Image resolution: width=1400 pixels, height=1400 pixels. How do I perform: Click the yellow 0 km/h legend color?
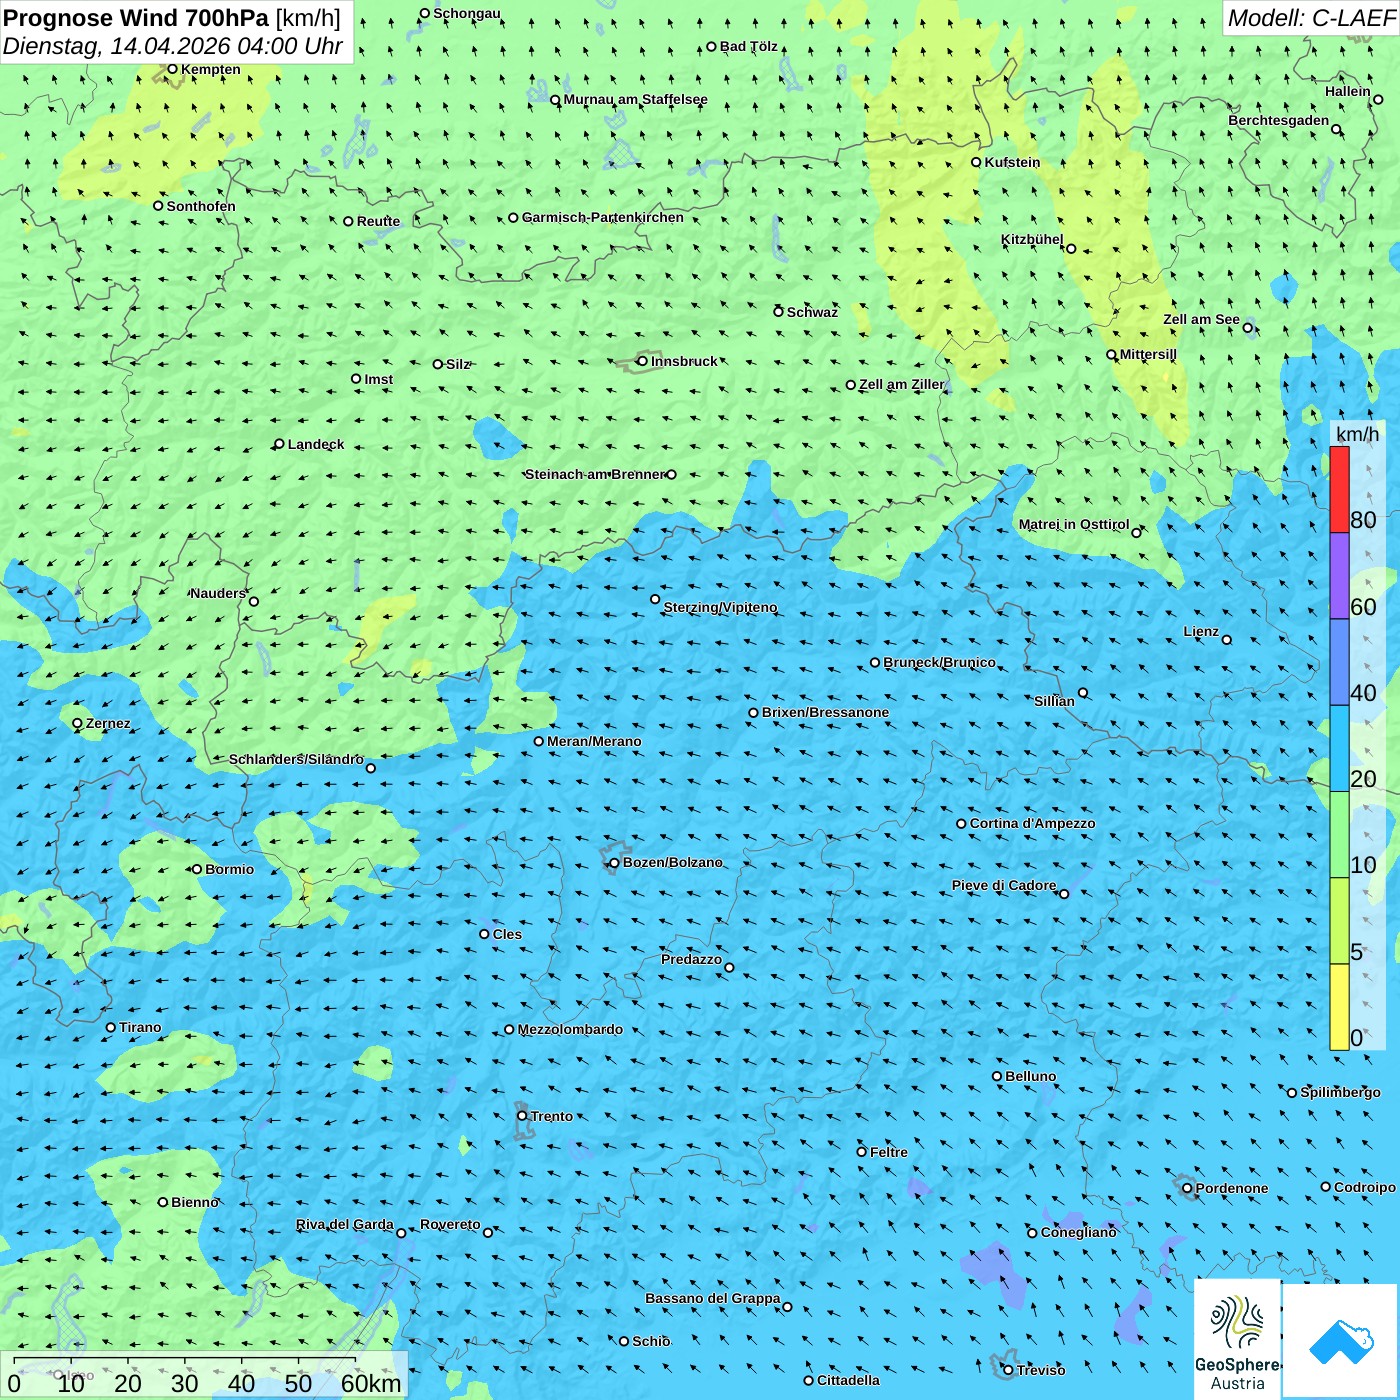tap(1339, 1007)
